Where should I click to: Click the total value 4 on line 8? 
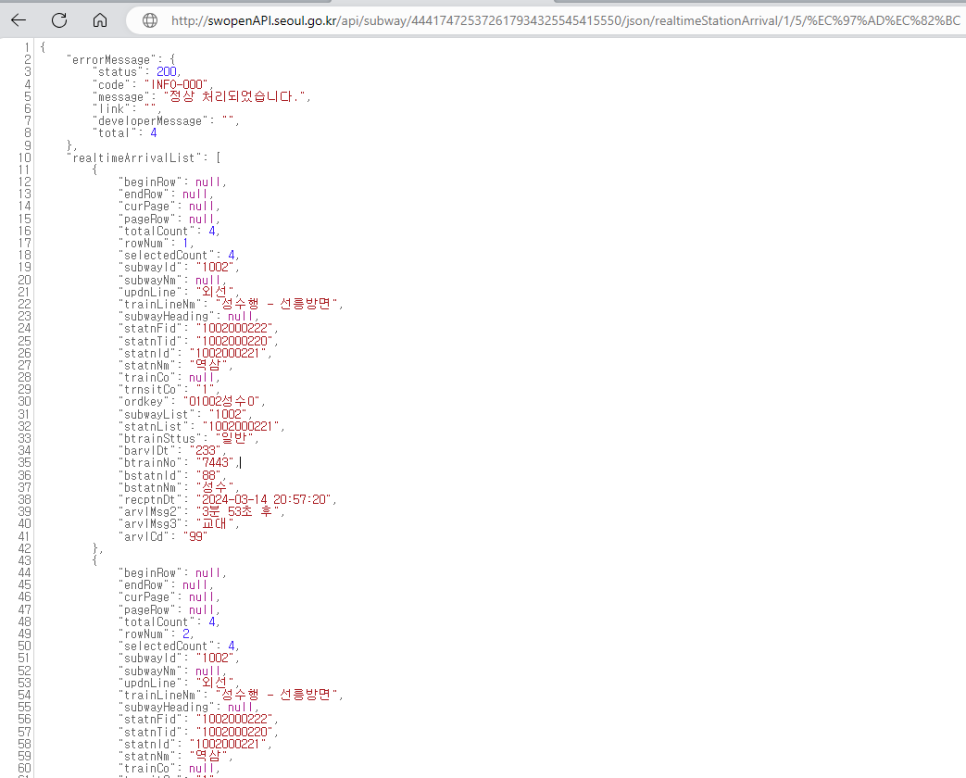click(x=153, y=133)
